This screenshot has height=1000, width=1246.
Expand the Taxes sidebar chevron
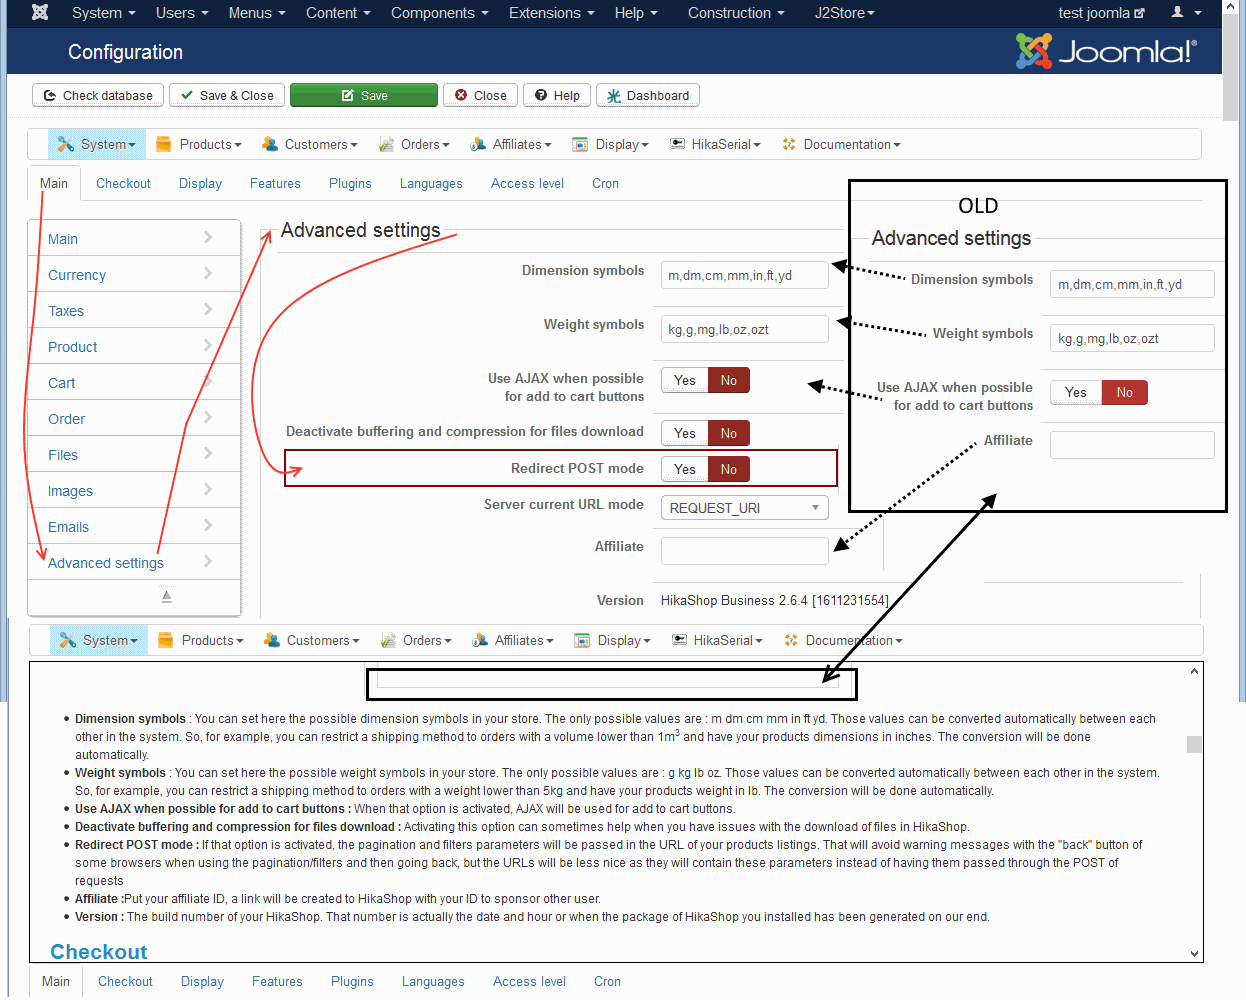pyautogui.click(x=208, y=309)
